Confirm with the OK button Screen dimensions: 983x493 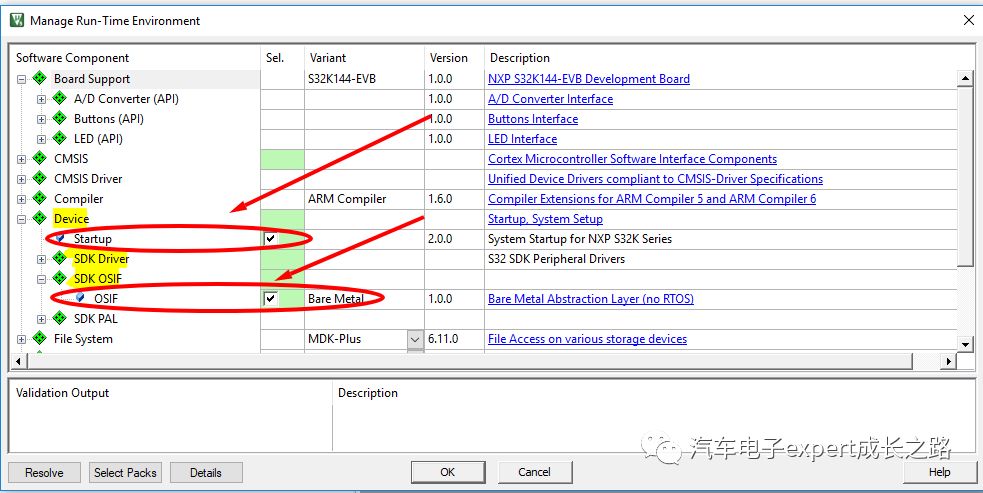pyautogui.click(x=448, y=472)
